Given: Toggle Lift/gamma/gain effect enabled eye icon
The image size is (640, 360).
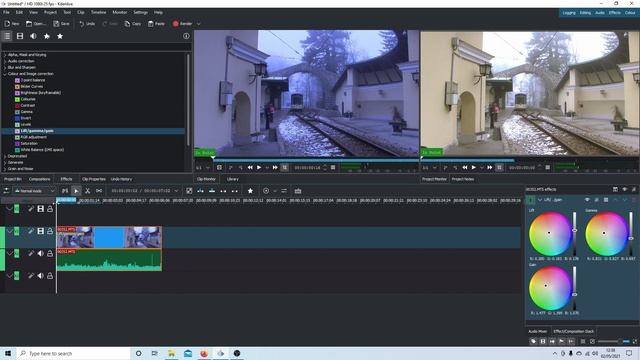Looking at the screenshot, I should (x=587, y=200).
